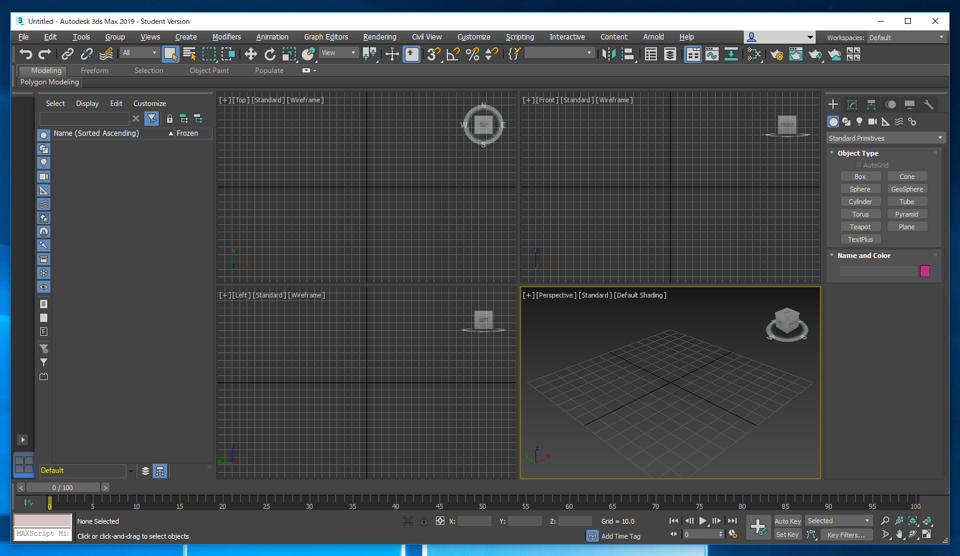
Task: Click the Play Animation button
Action: [x=703, y=521]
